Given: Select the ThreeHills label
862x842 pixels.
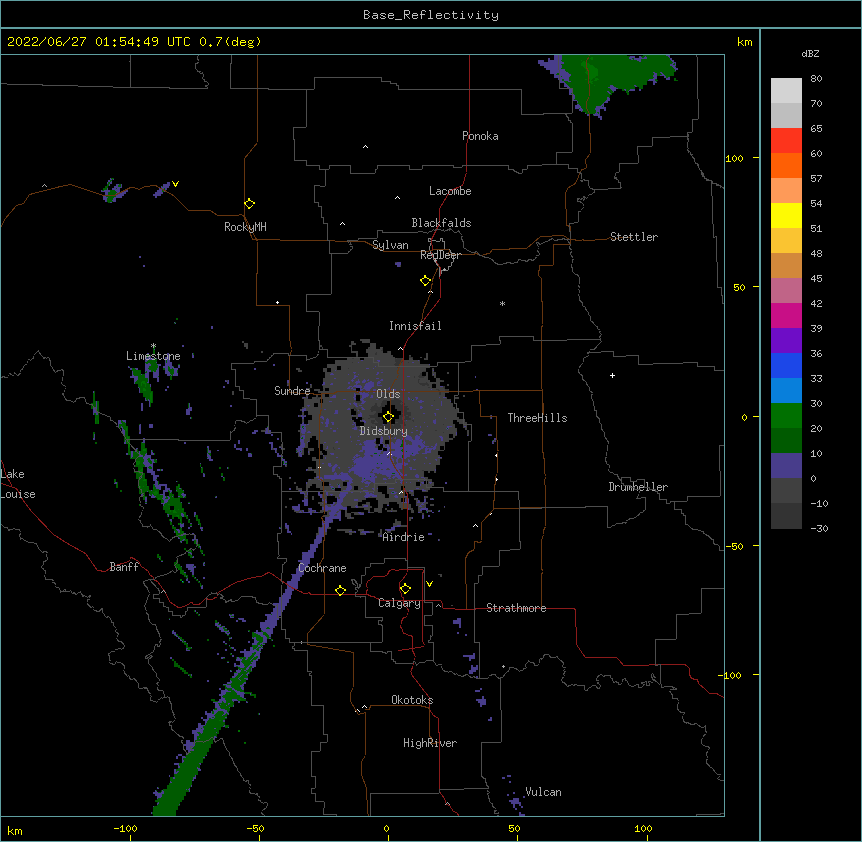Looking at the screenshot, I should [x=537, y=418].
